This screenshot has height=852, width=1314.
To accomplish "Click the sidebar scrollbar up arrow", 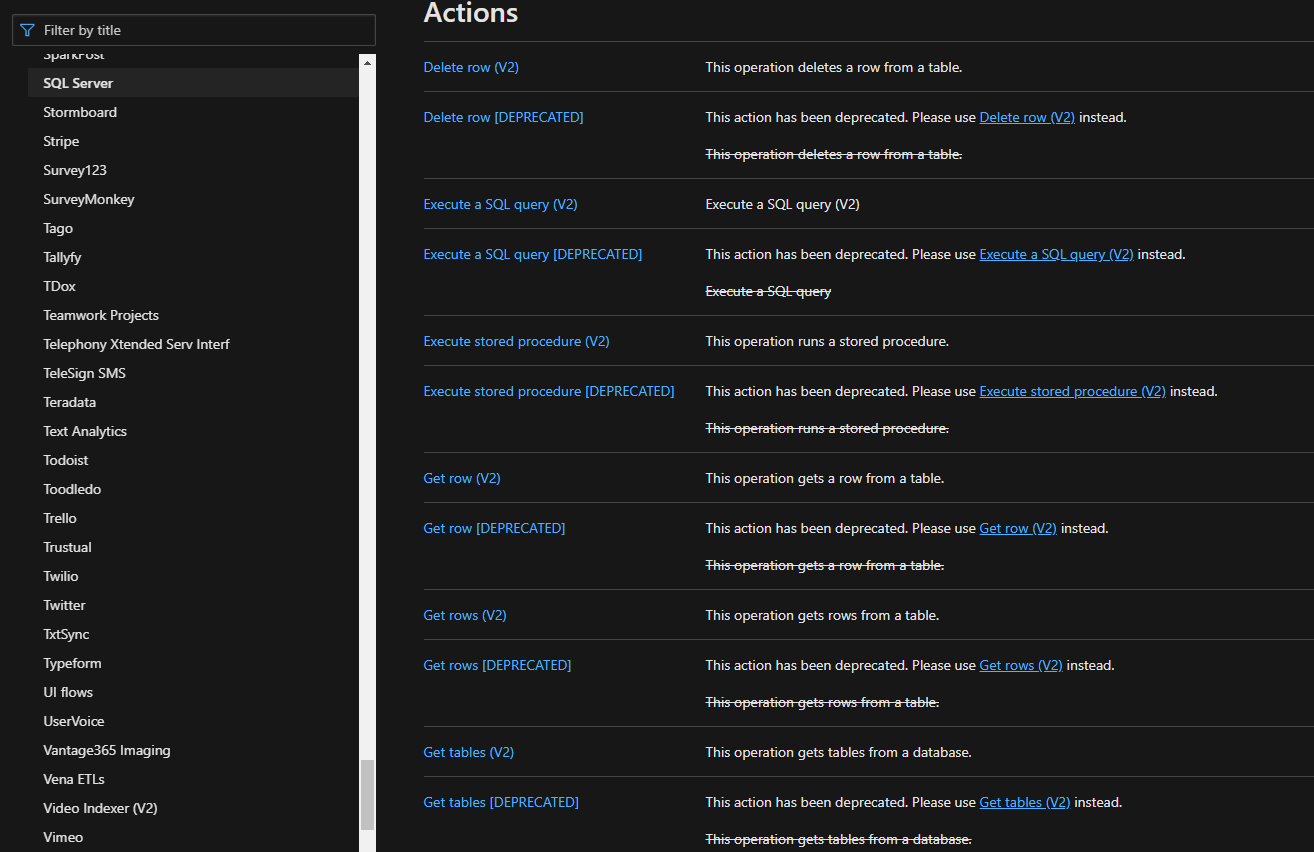I will pos(367,63).
